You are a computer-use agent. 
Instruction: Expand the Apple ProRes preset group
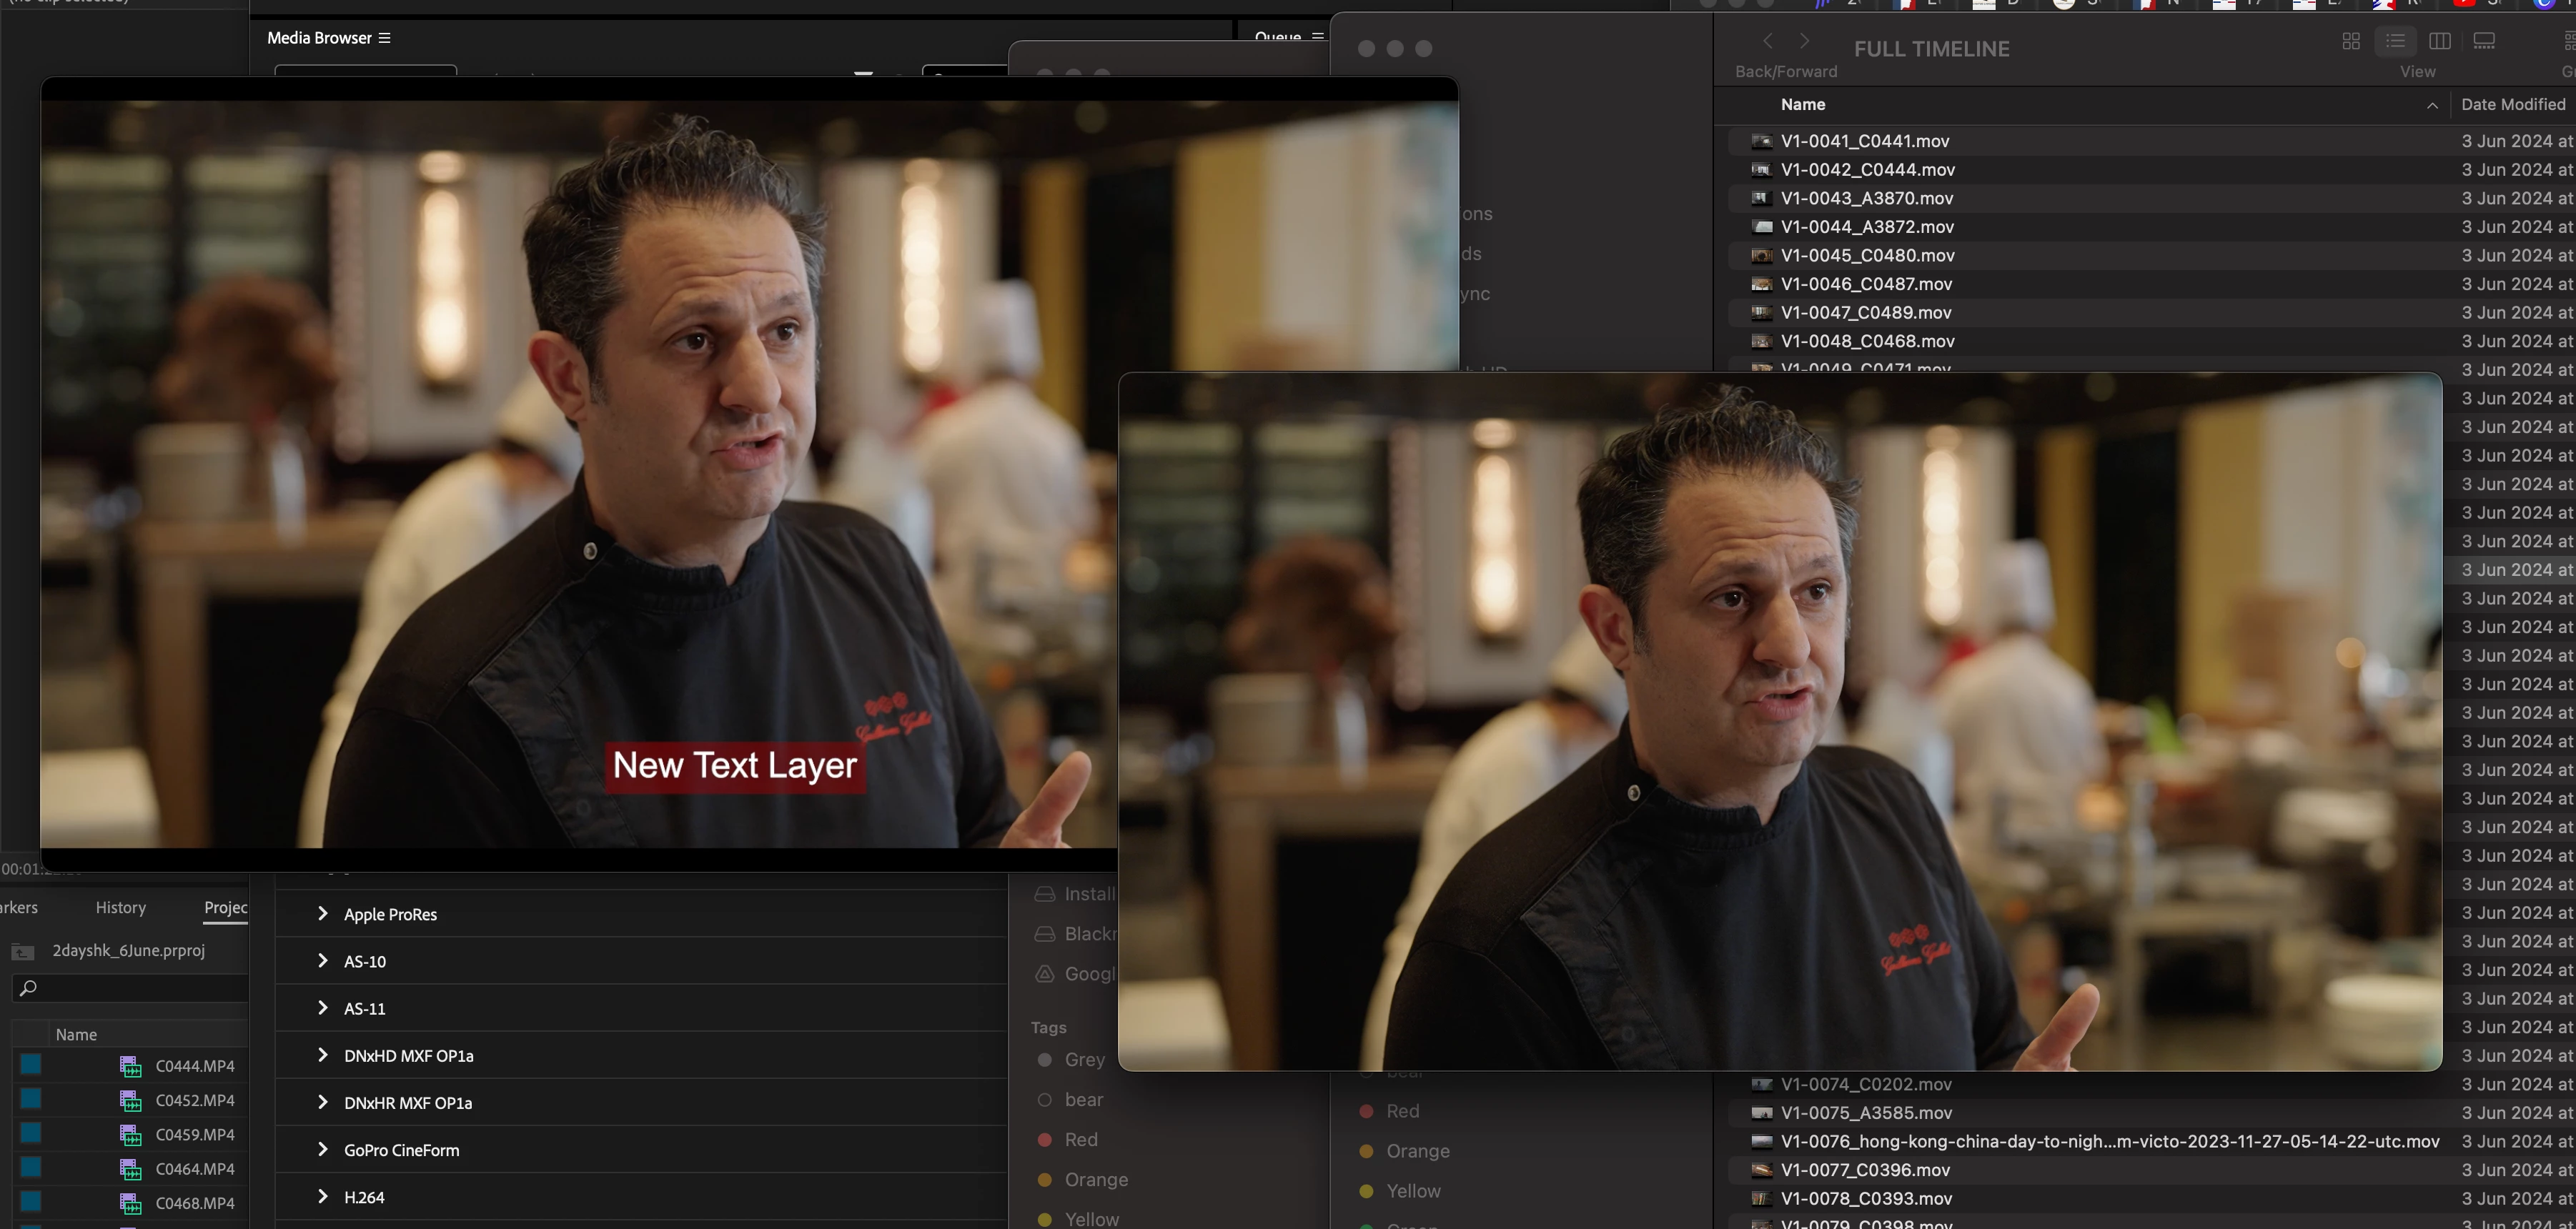[x=322, y=914]
